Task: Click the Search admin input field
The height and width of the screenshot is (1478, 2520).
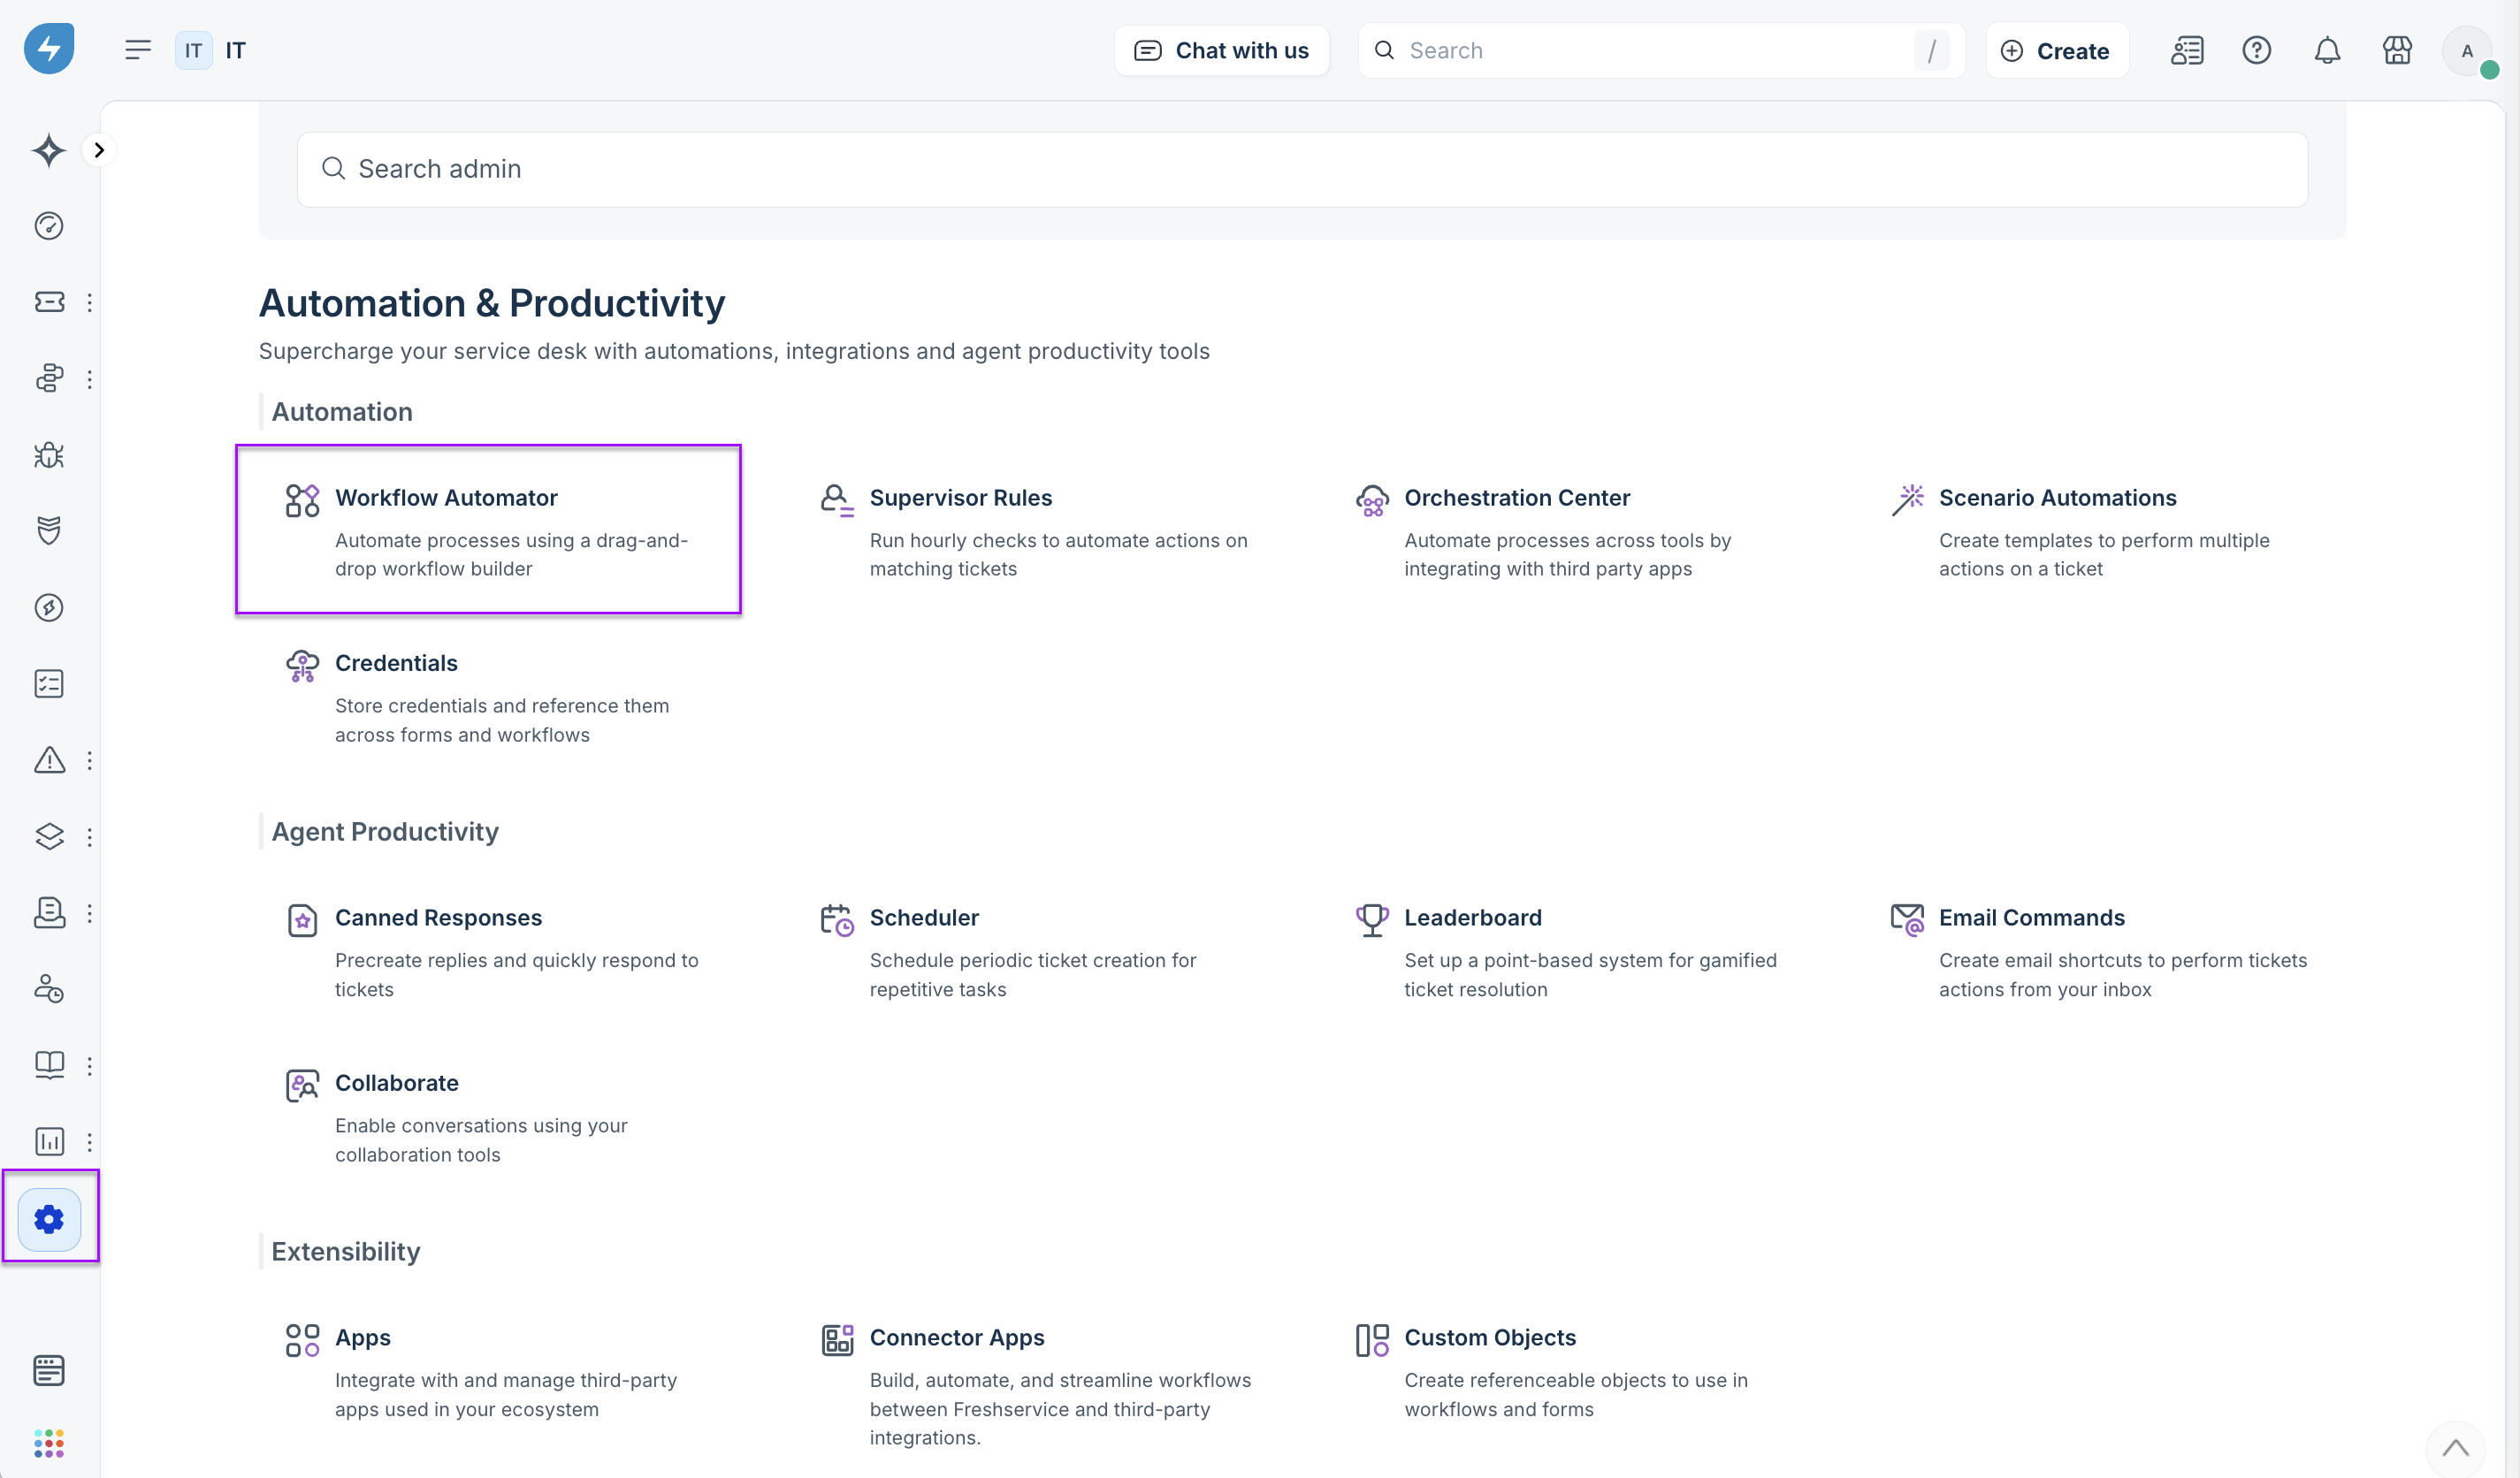Action: point(1300,169)
